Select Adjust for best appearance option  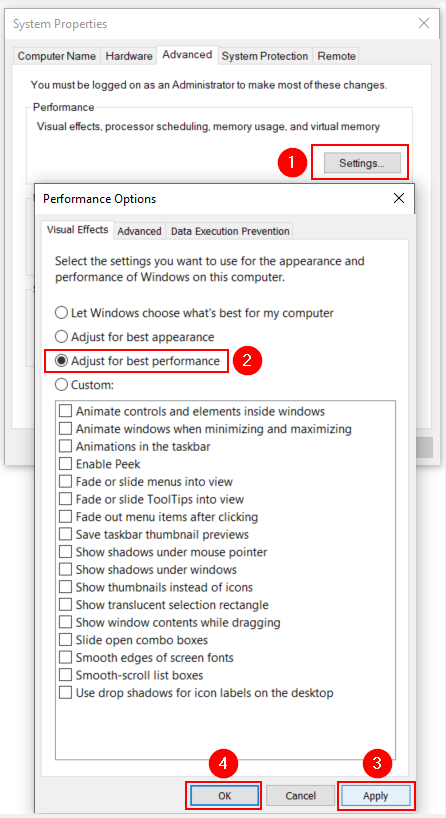pos(135,337)
